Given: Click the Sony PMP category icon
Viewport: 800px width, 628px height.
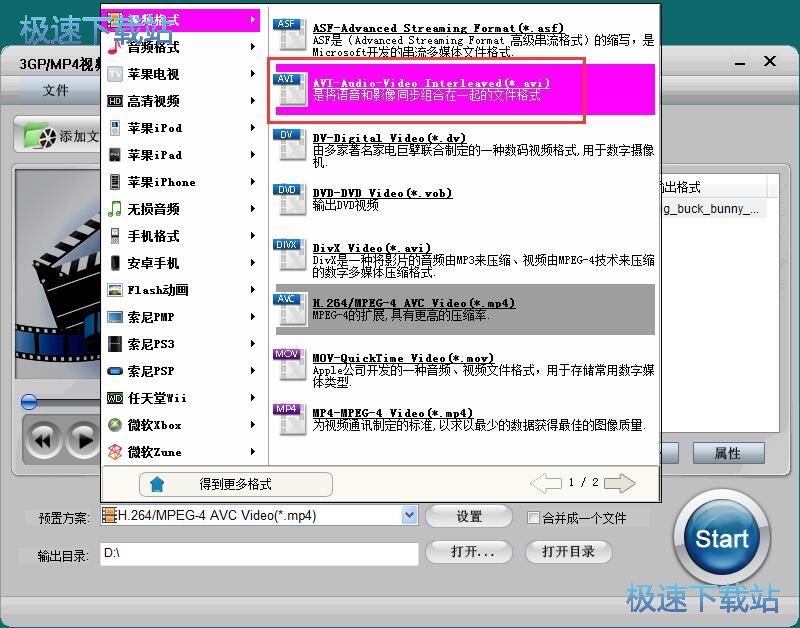Looking at the screenshot, I should coord(115,317).
